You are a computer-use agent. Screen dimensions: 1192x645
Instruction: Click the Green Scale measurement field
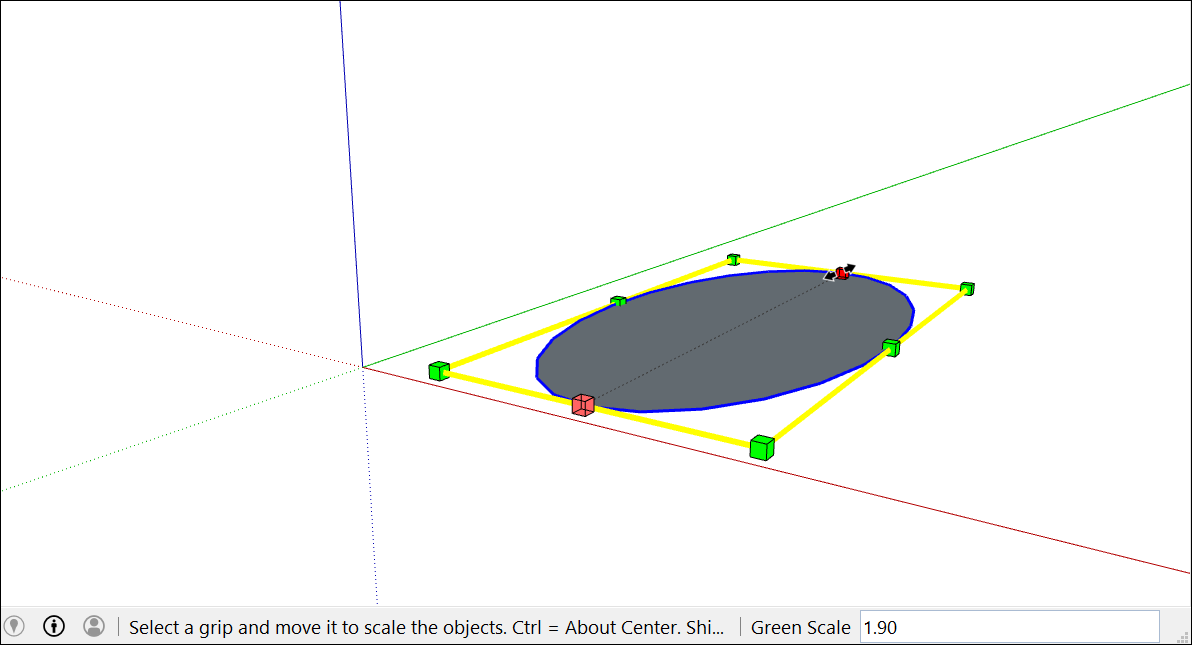pyautogui.click(x=801, y=627)
